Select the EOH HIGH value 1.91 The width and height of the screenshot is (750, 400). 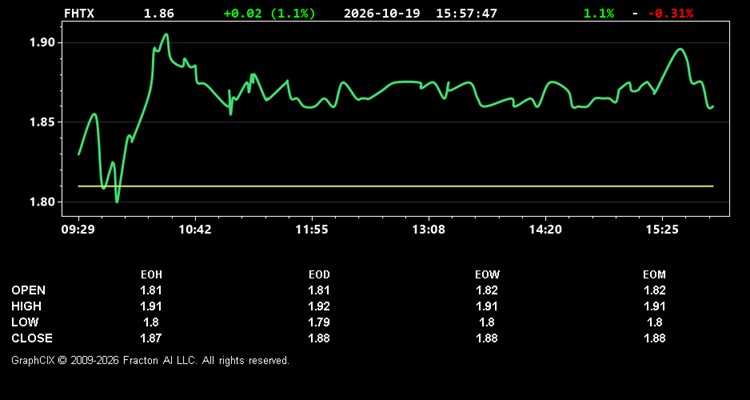coord(151,306)
